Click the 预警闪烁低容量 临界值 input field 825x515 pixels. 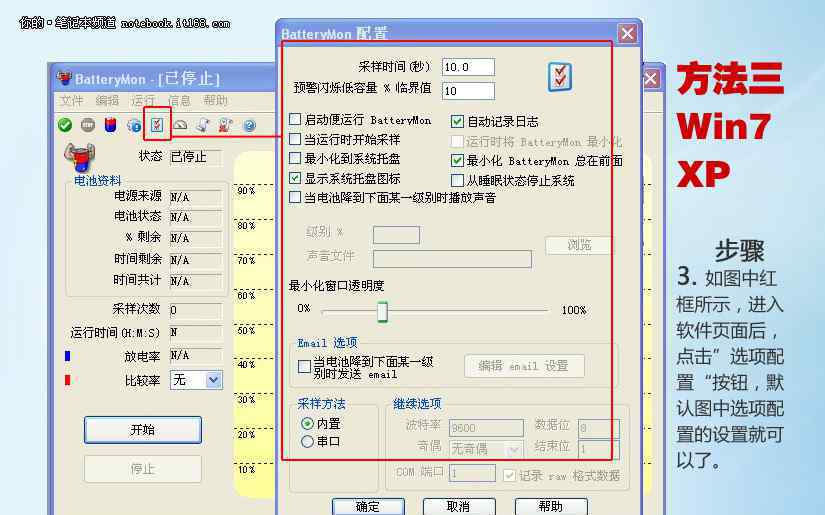tap(468, 90)
